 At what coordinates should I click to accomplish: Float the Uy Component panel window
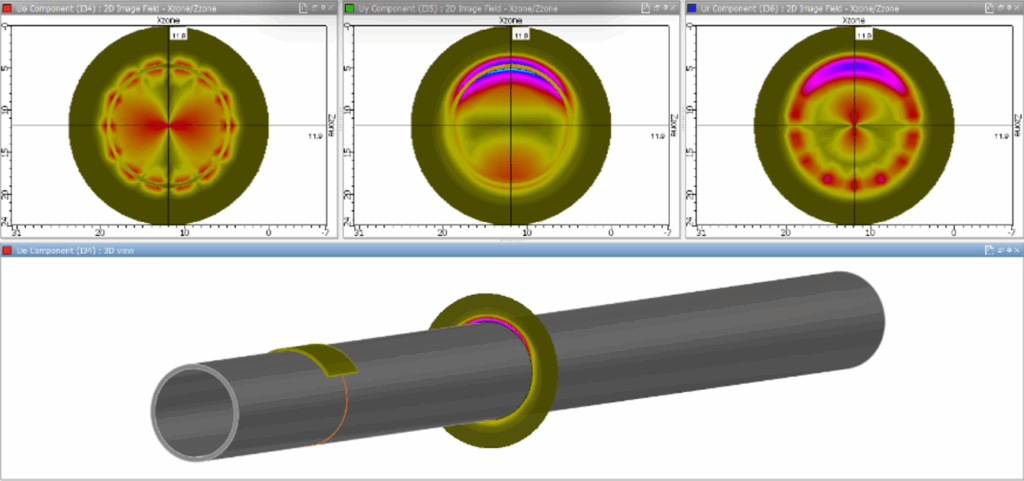(x=655, y=7)
